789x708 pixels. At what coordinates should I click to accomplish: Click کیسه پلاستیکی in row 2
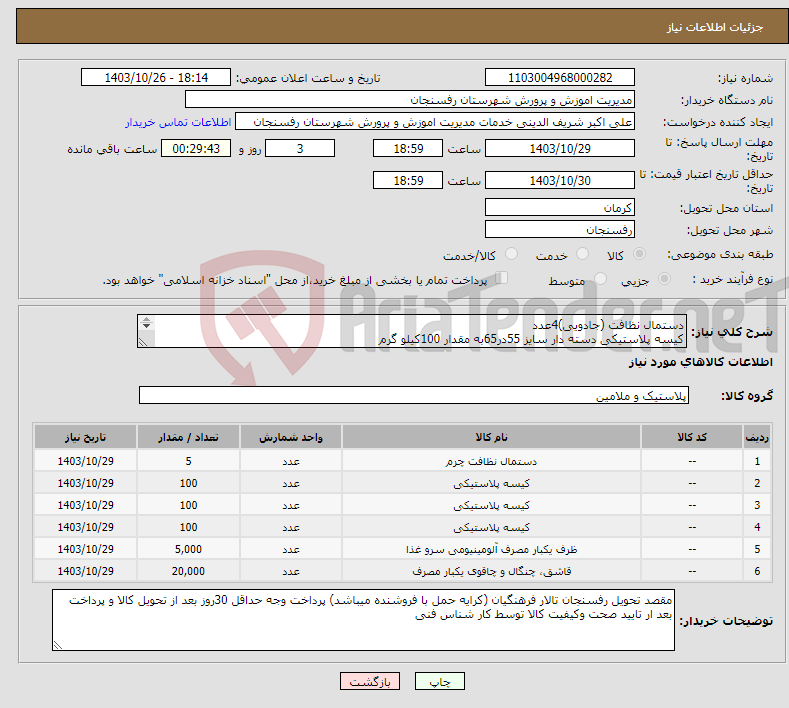(491, 483)
